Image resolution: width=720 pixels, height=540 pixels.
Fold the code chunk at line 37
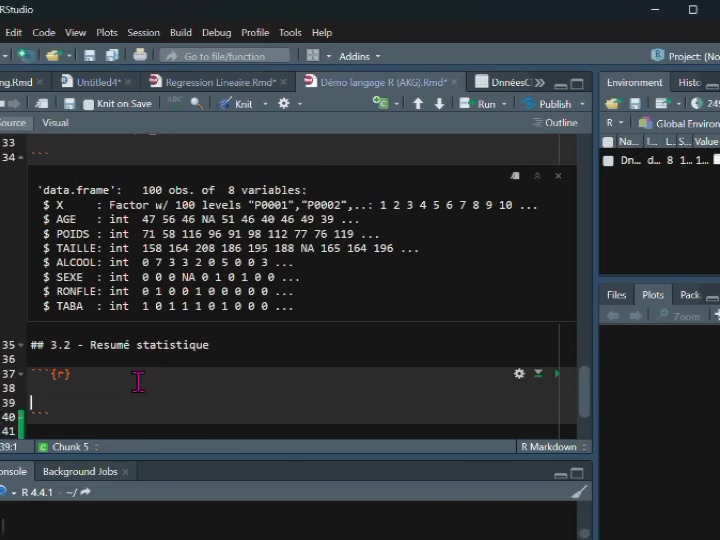(x=21, y=374)
